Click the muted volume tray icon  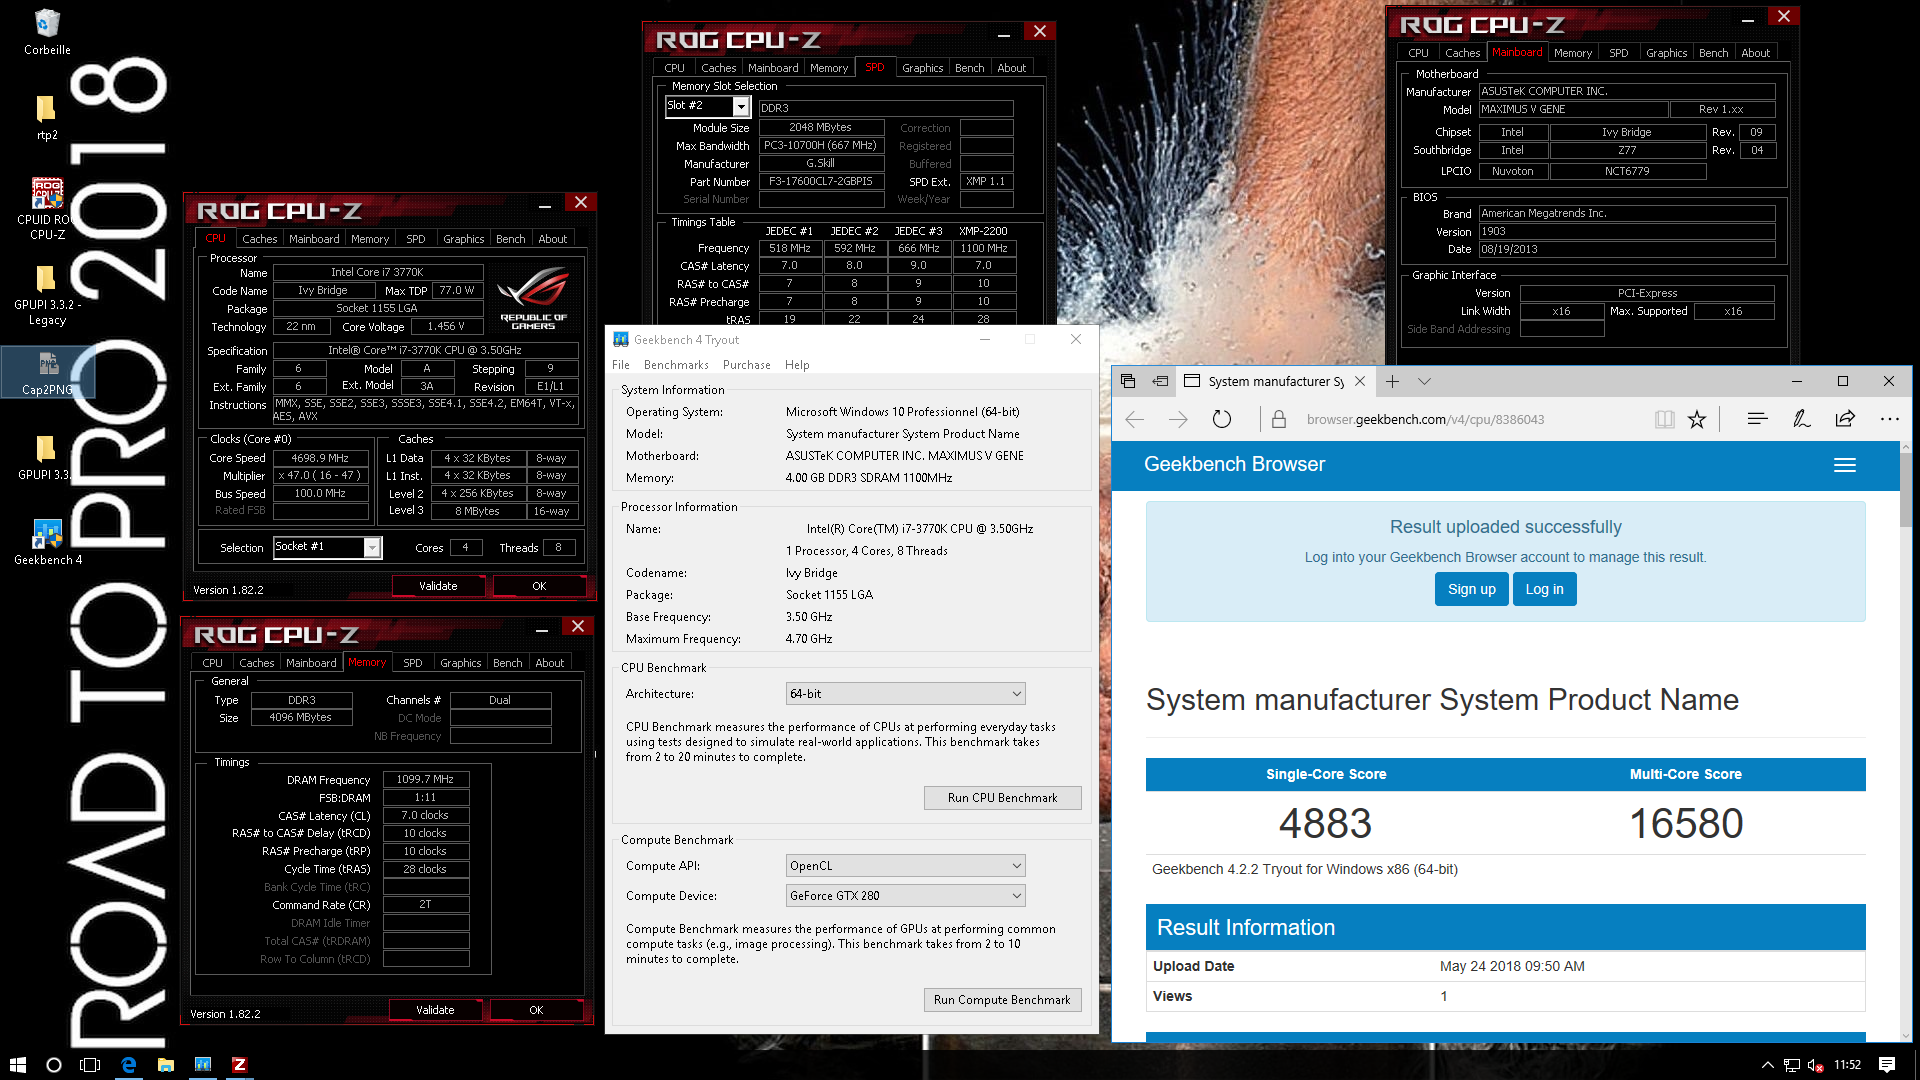[x=1816, y=1065]
